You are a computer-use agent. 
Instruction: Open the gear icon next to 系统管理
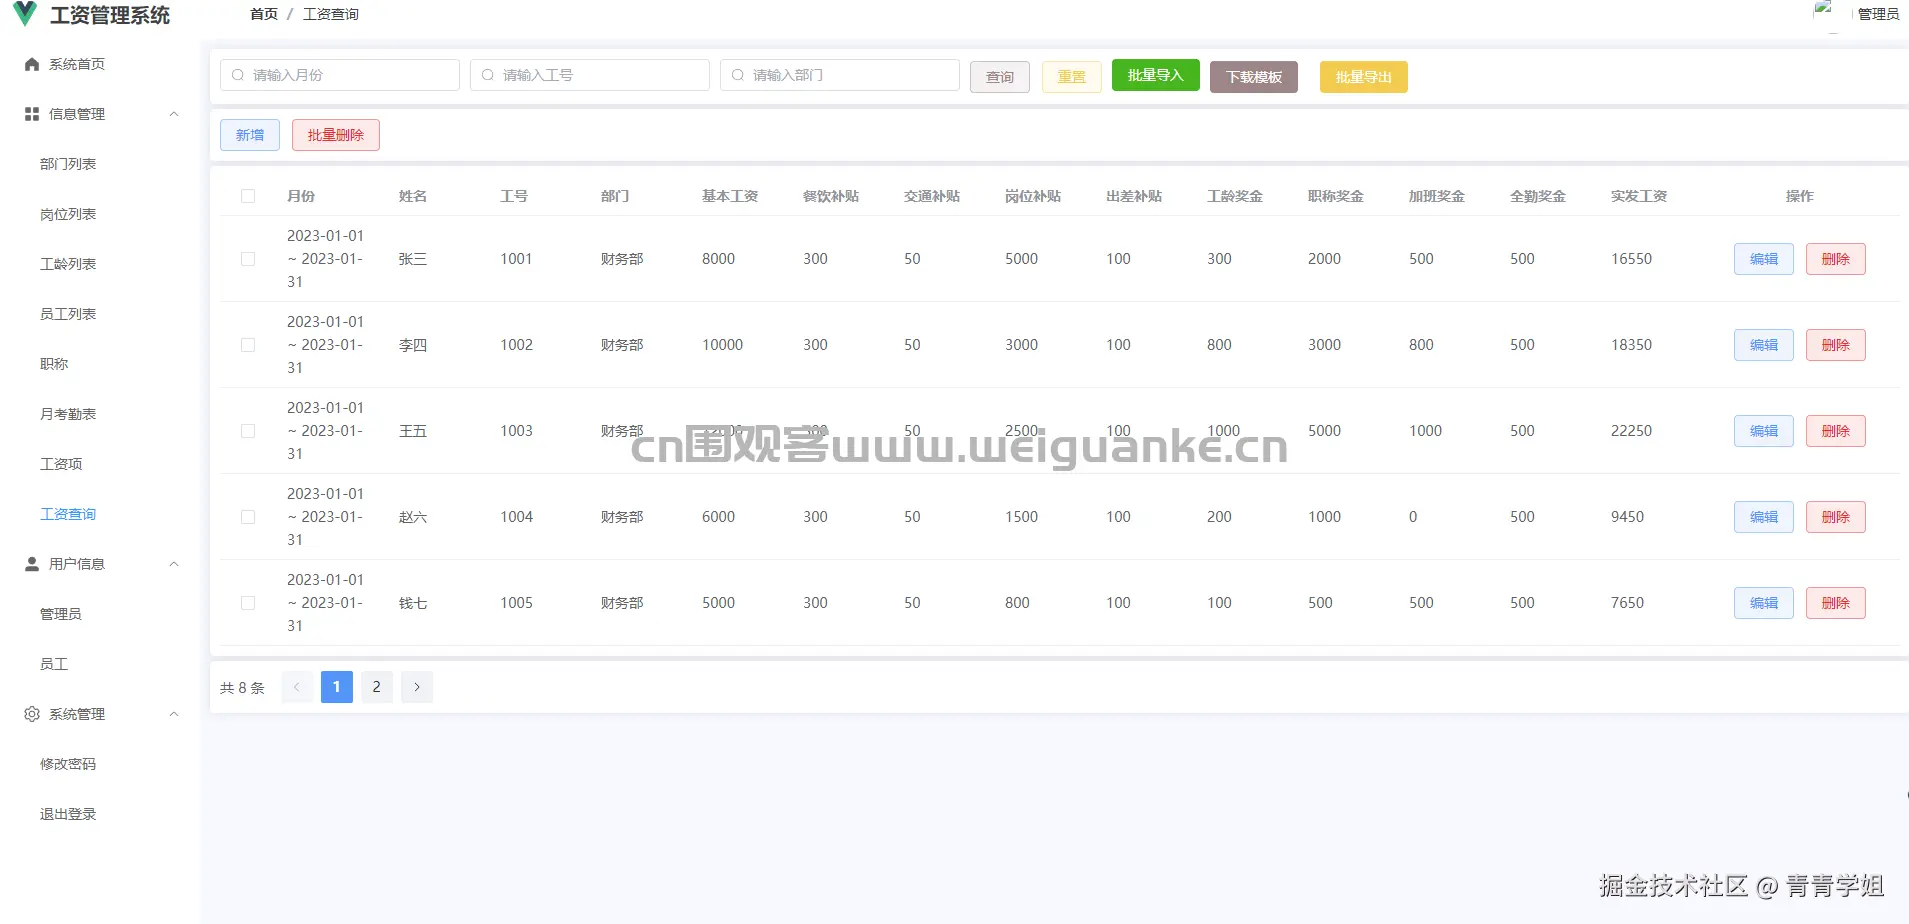(x=31, y=713)
